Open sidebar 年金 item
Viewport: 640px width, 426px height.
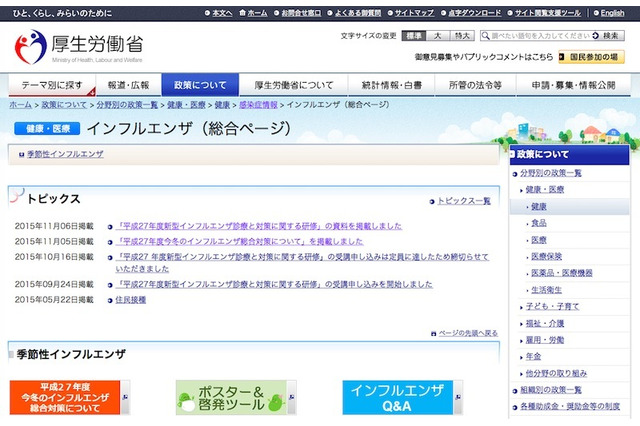click(533, 357)
